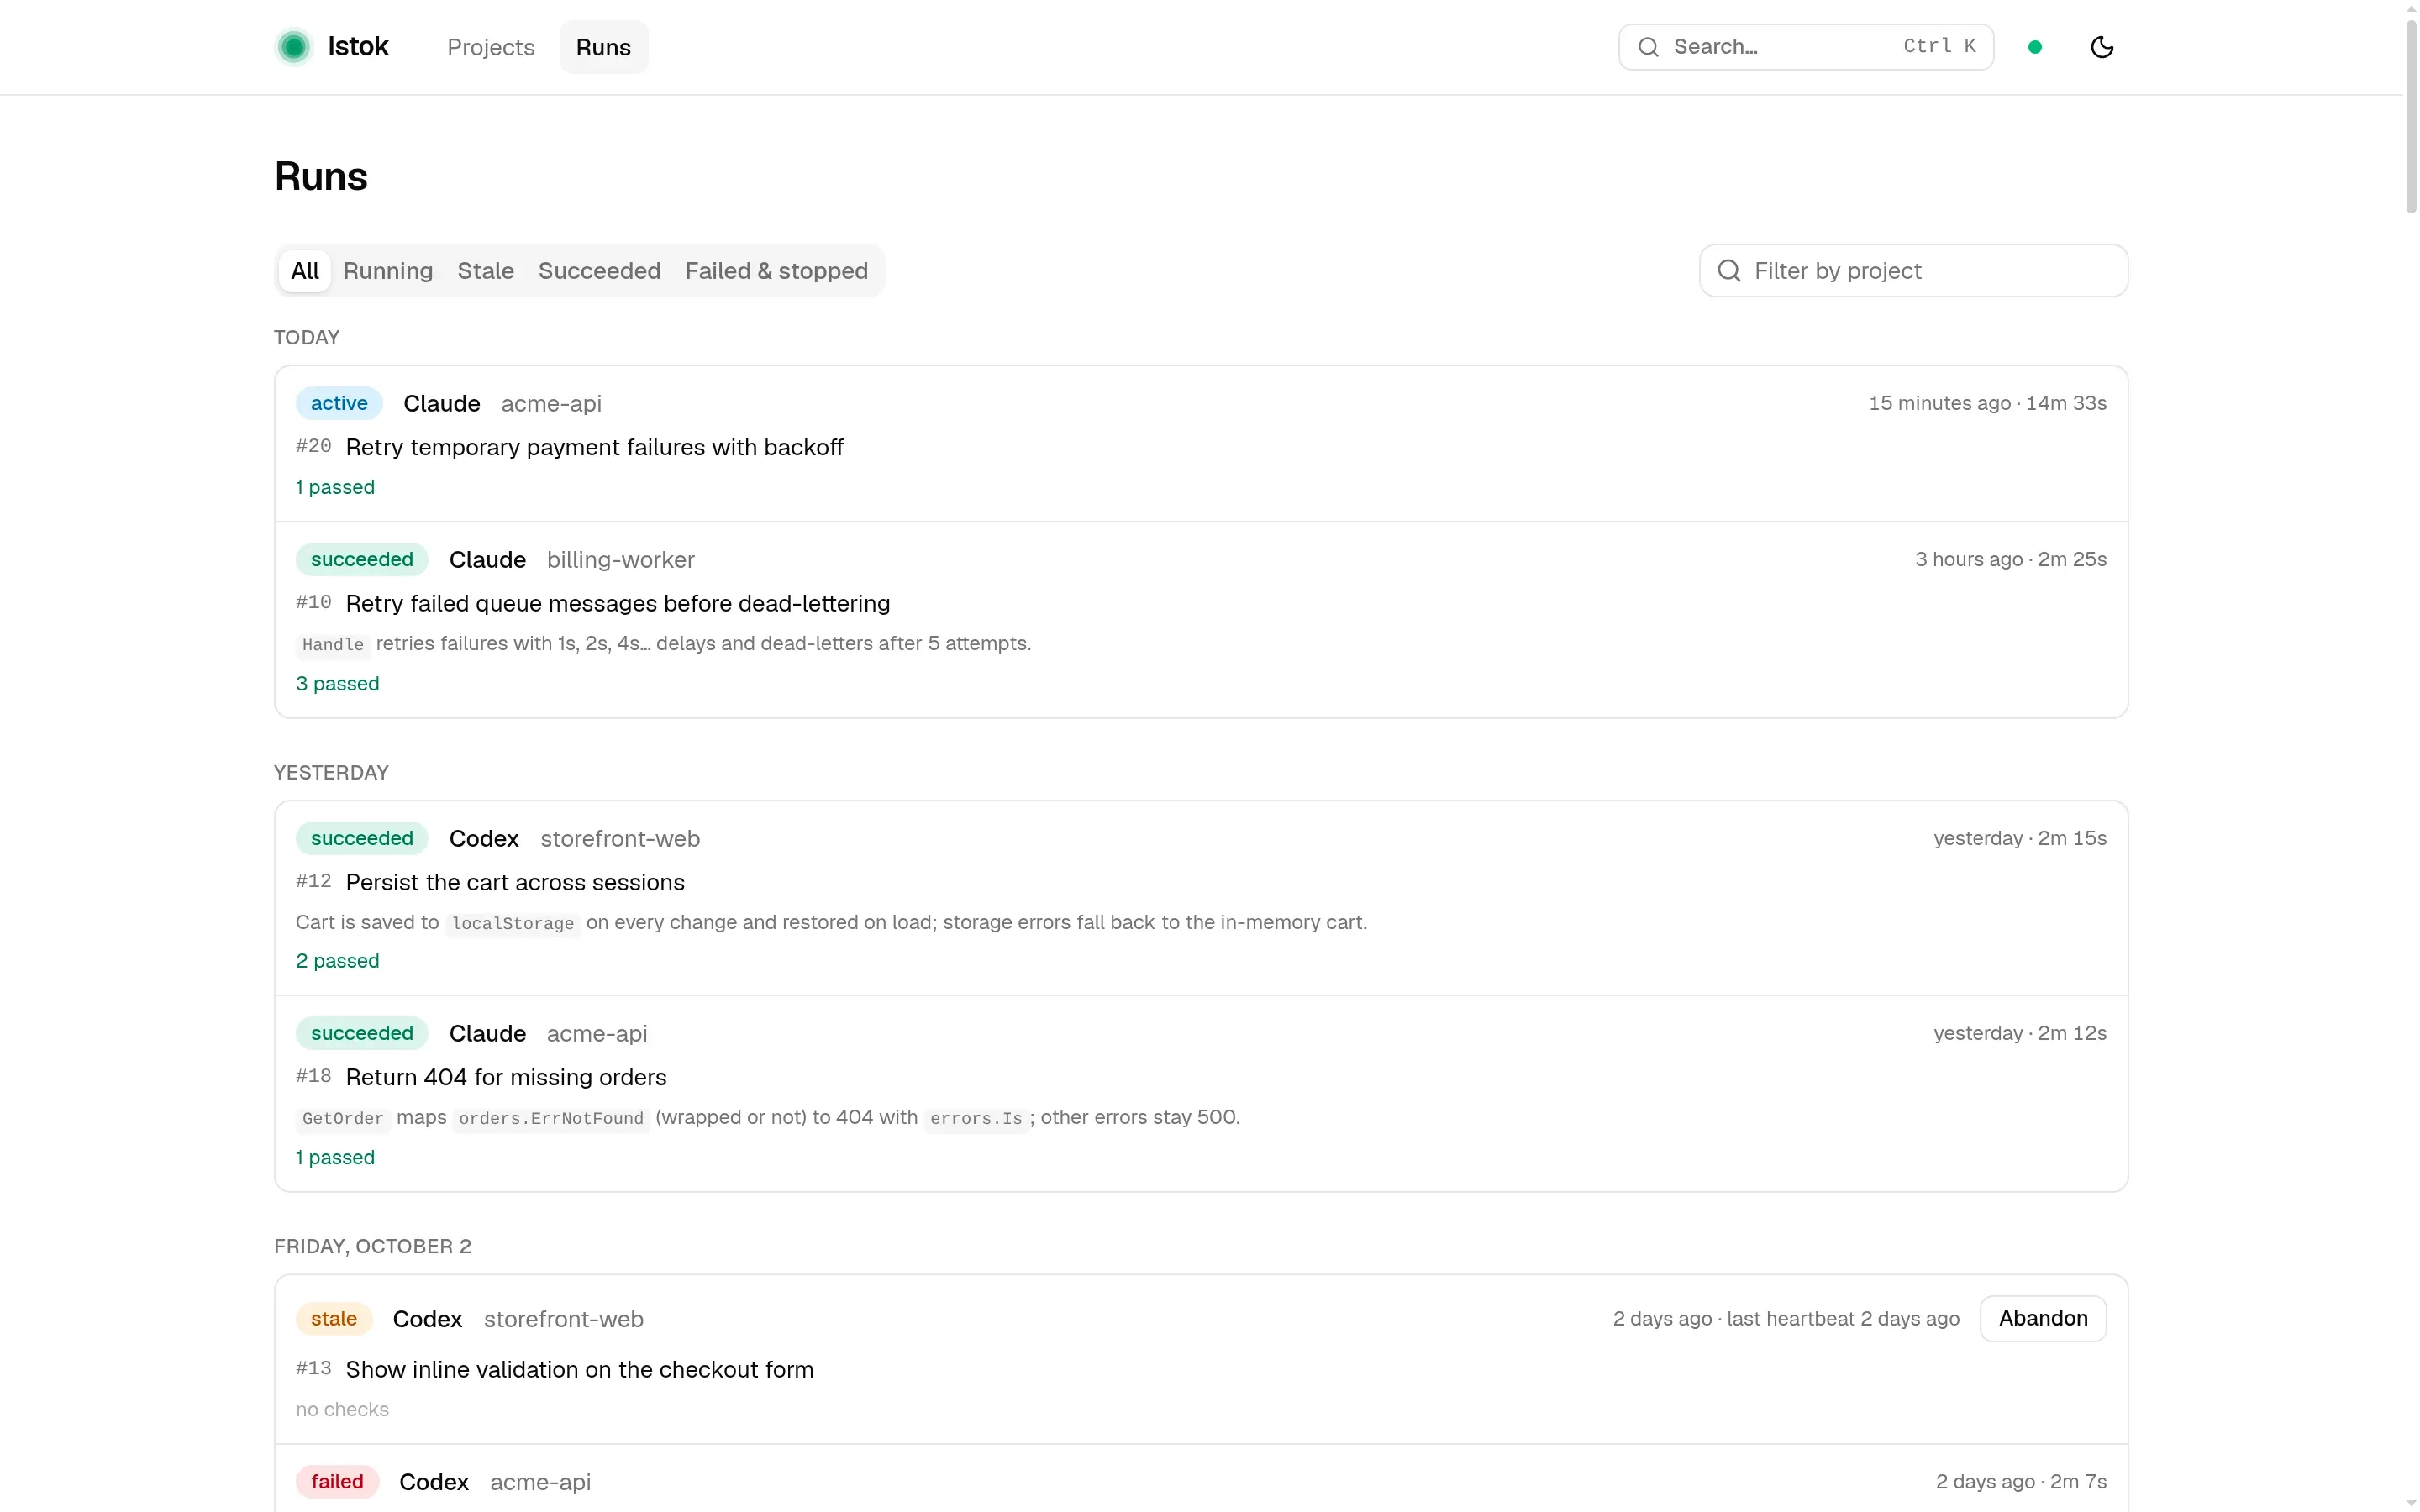Click 'no checks' under run #13
Viewport: 2420px width, 1512px height.
point(342,1409)
